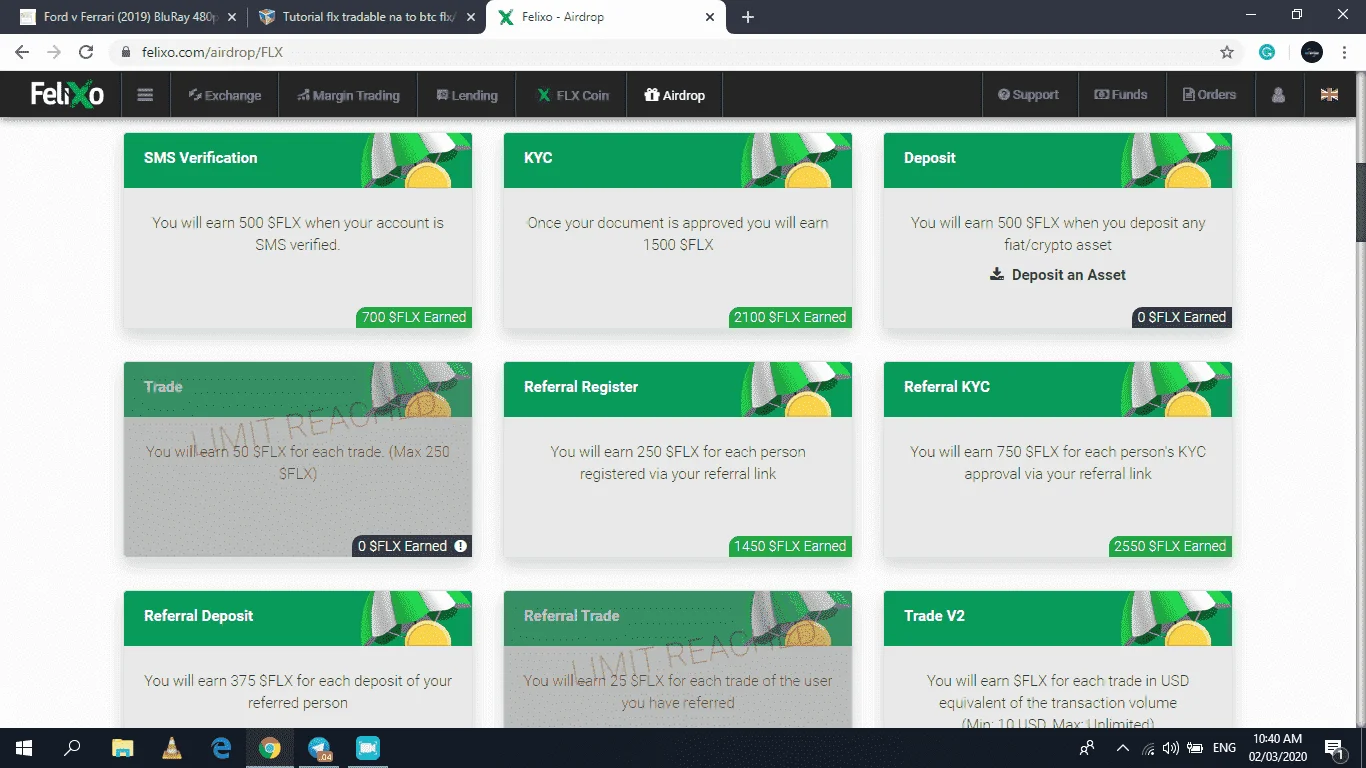Go back using browser back arrow
The height and width of the screenshot is (768, 1366).
tap(22, 52)
